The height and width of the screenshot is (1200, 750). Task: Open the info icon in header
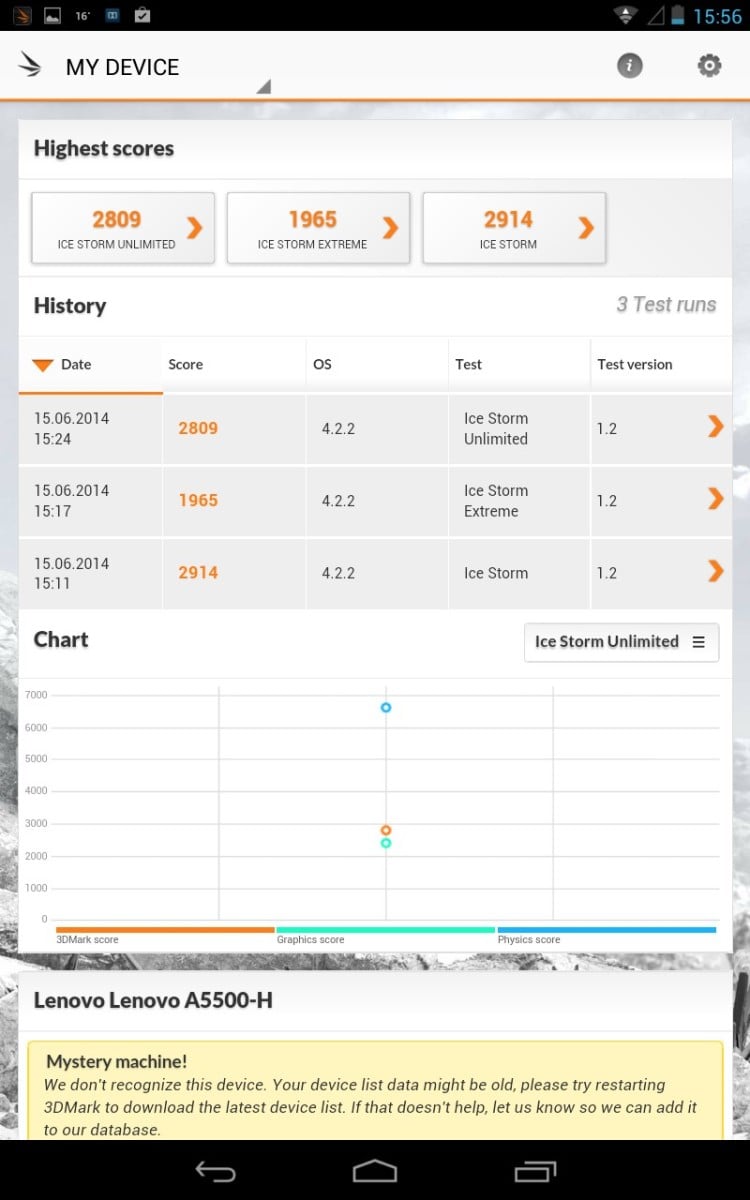click(x=629, y=66)
